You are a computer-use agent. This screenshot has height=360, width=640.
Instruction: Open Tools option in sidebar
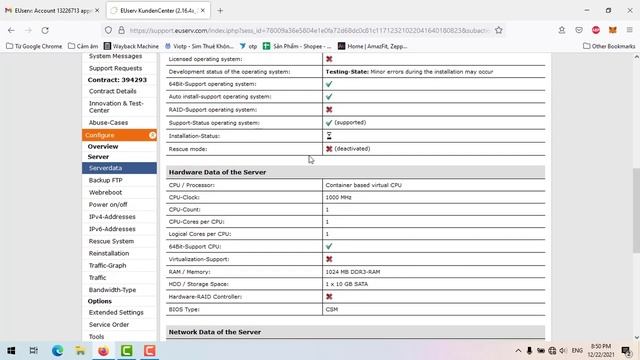tap(96, 337)
